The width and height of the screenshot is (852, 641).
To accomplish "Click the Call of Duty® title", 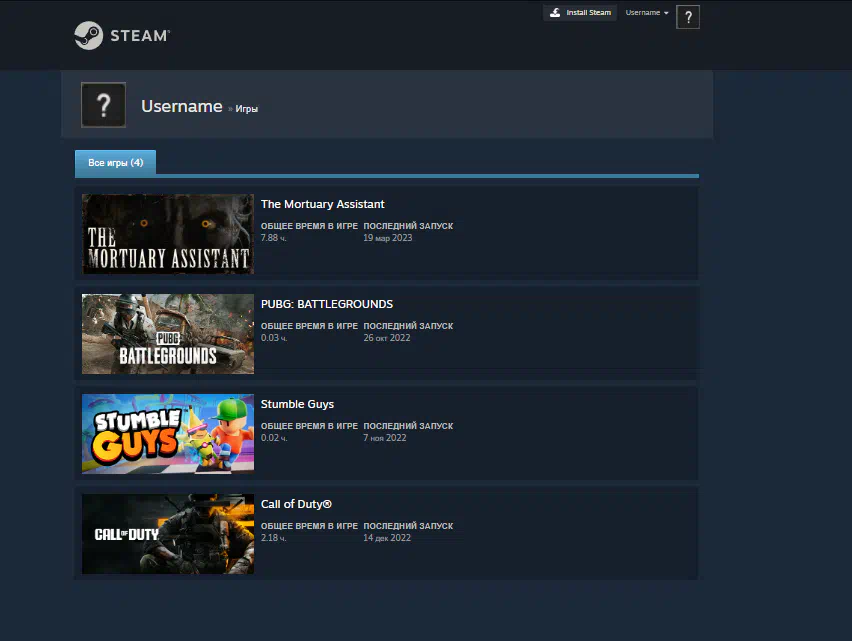I will 296,504.
